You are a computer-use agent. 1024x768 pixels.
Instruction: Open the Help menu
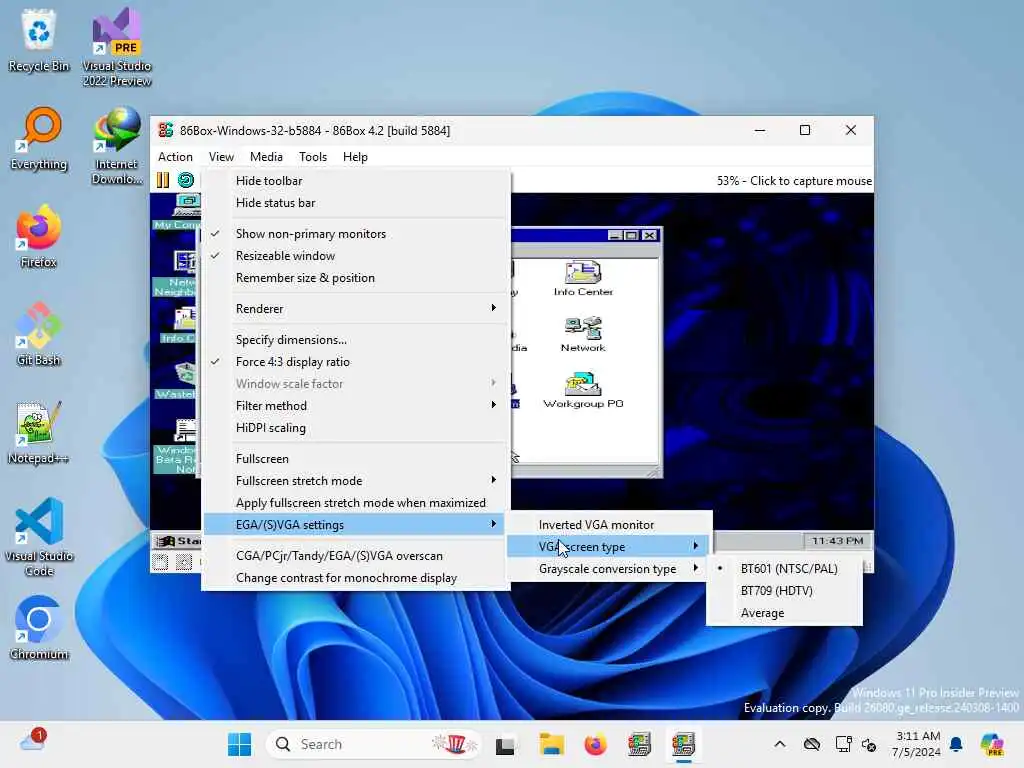pos(355,157)
